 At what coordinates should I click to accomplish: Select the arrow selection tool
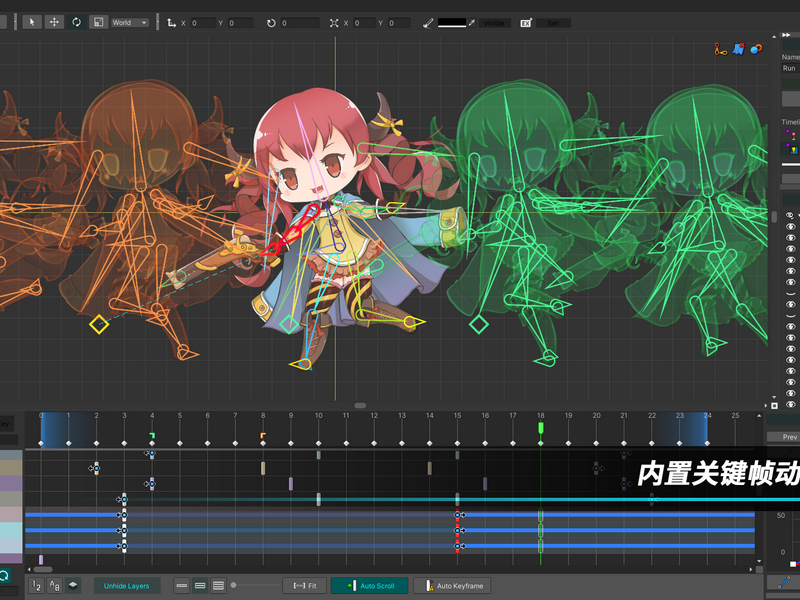[x=32, y=22]
